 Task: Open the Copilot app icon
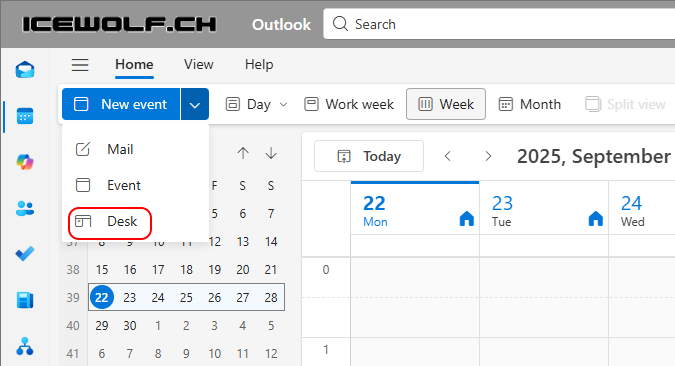click(25, 162)
